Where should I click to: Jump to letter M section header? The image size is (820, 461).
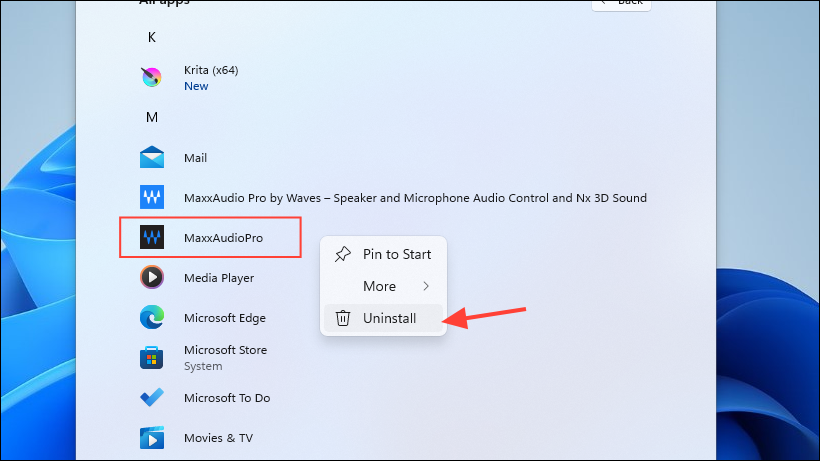[x=152, y=117]
